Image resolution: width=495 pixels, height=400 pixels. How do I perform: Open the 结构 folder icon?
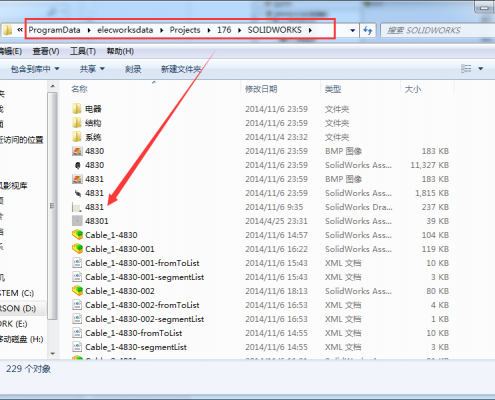[77, 123]
